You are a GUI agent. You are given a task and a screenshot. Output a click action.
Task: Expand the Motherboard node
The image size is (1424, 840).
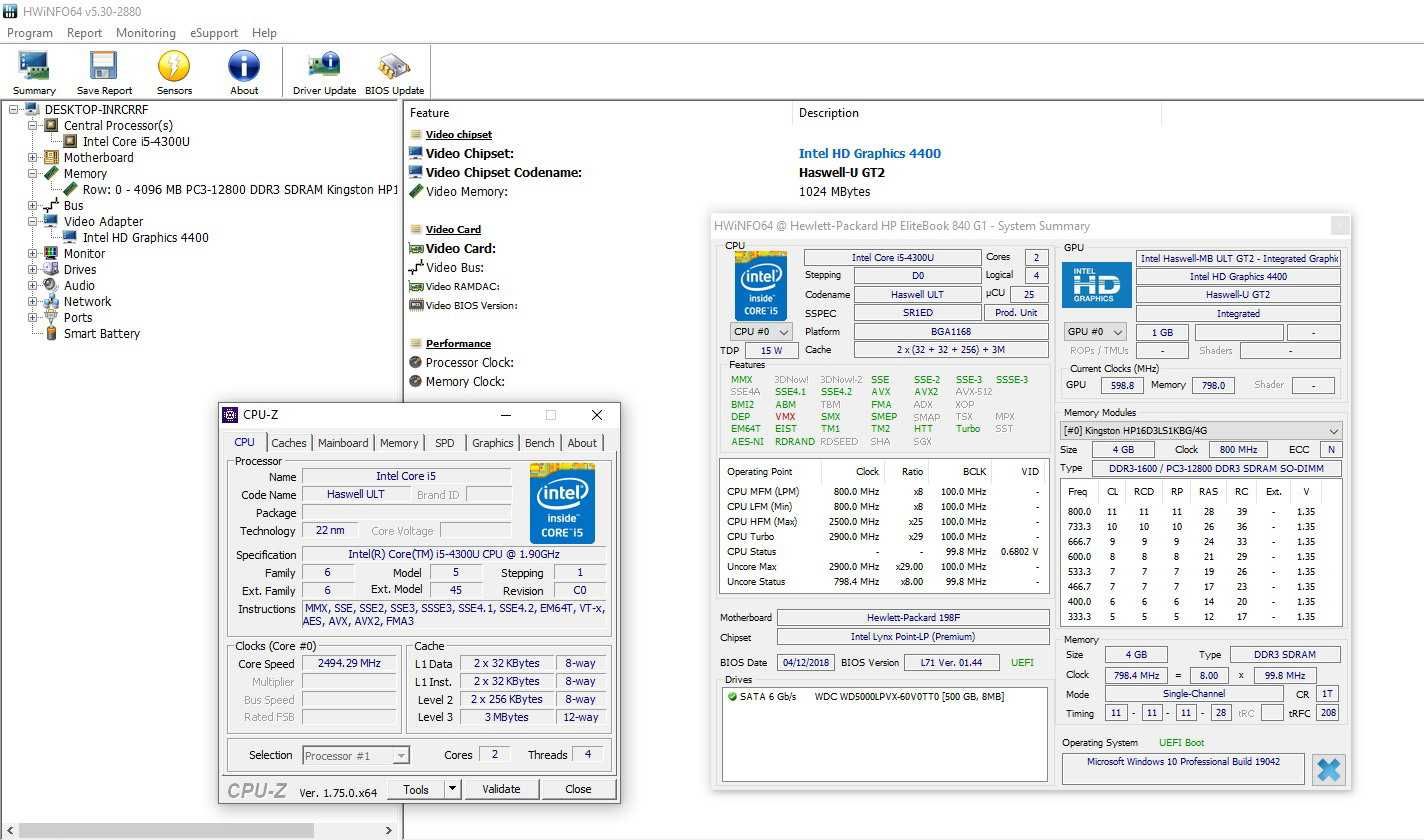click(33, 158)
